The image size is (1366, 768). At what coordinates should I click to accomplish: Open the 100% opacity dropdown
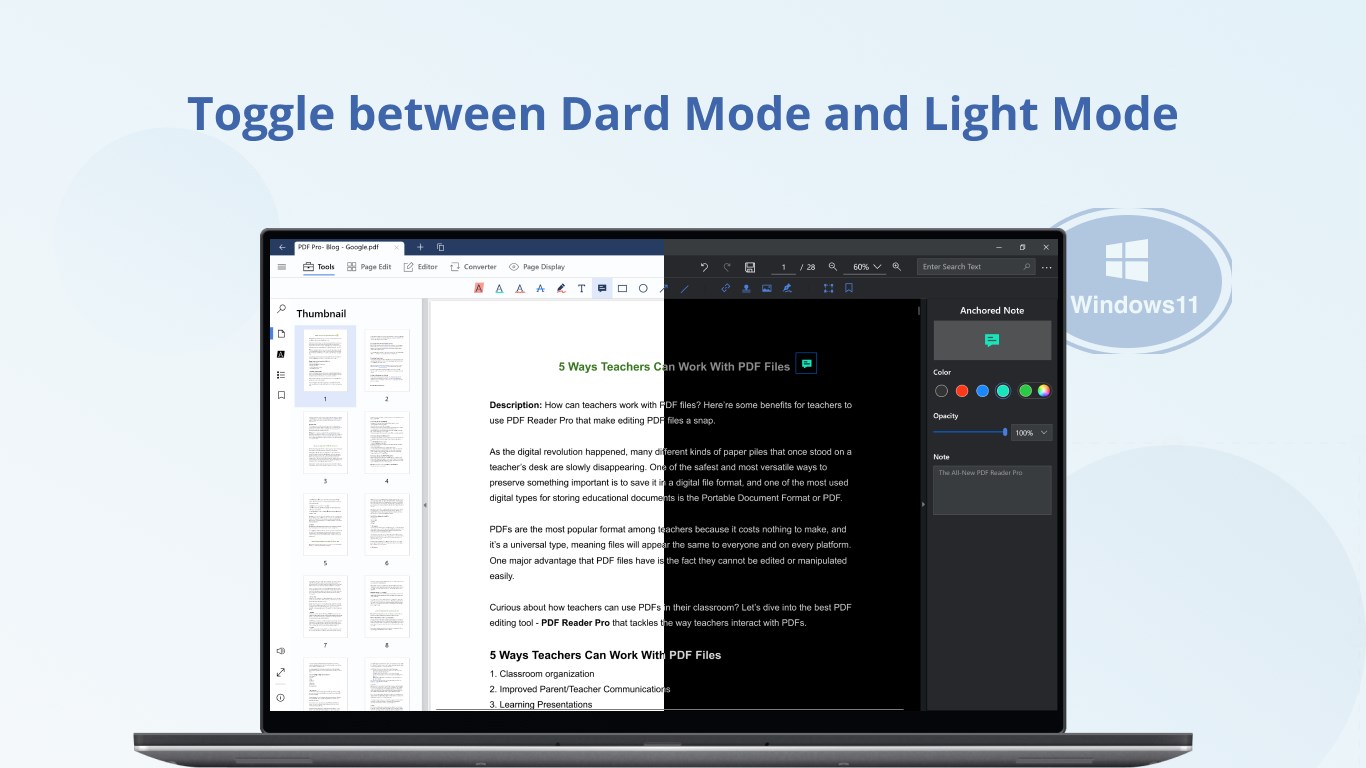tap(1031, 433)
